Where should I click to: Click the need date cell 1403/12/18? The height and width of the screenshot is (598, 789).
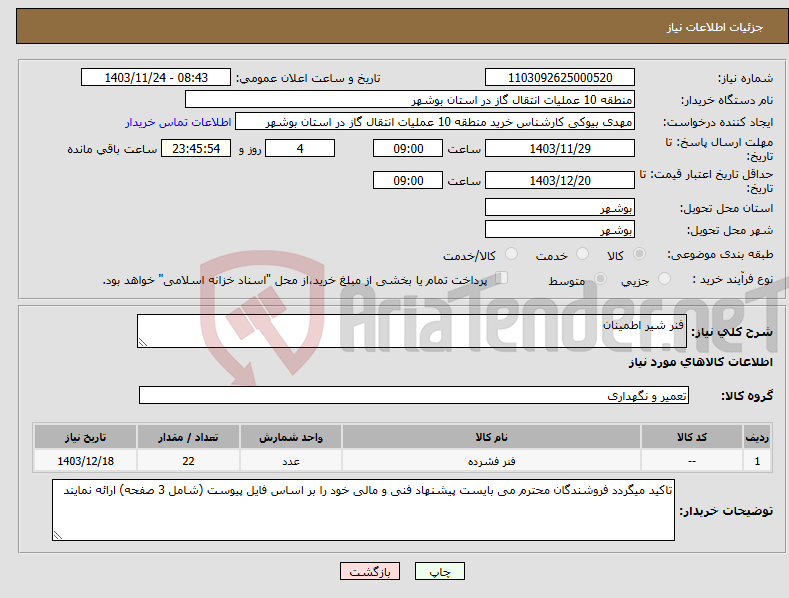[86, 461]
